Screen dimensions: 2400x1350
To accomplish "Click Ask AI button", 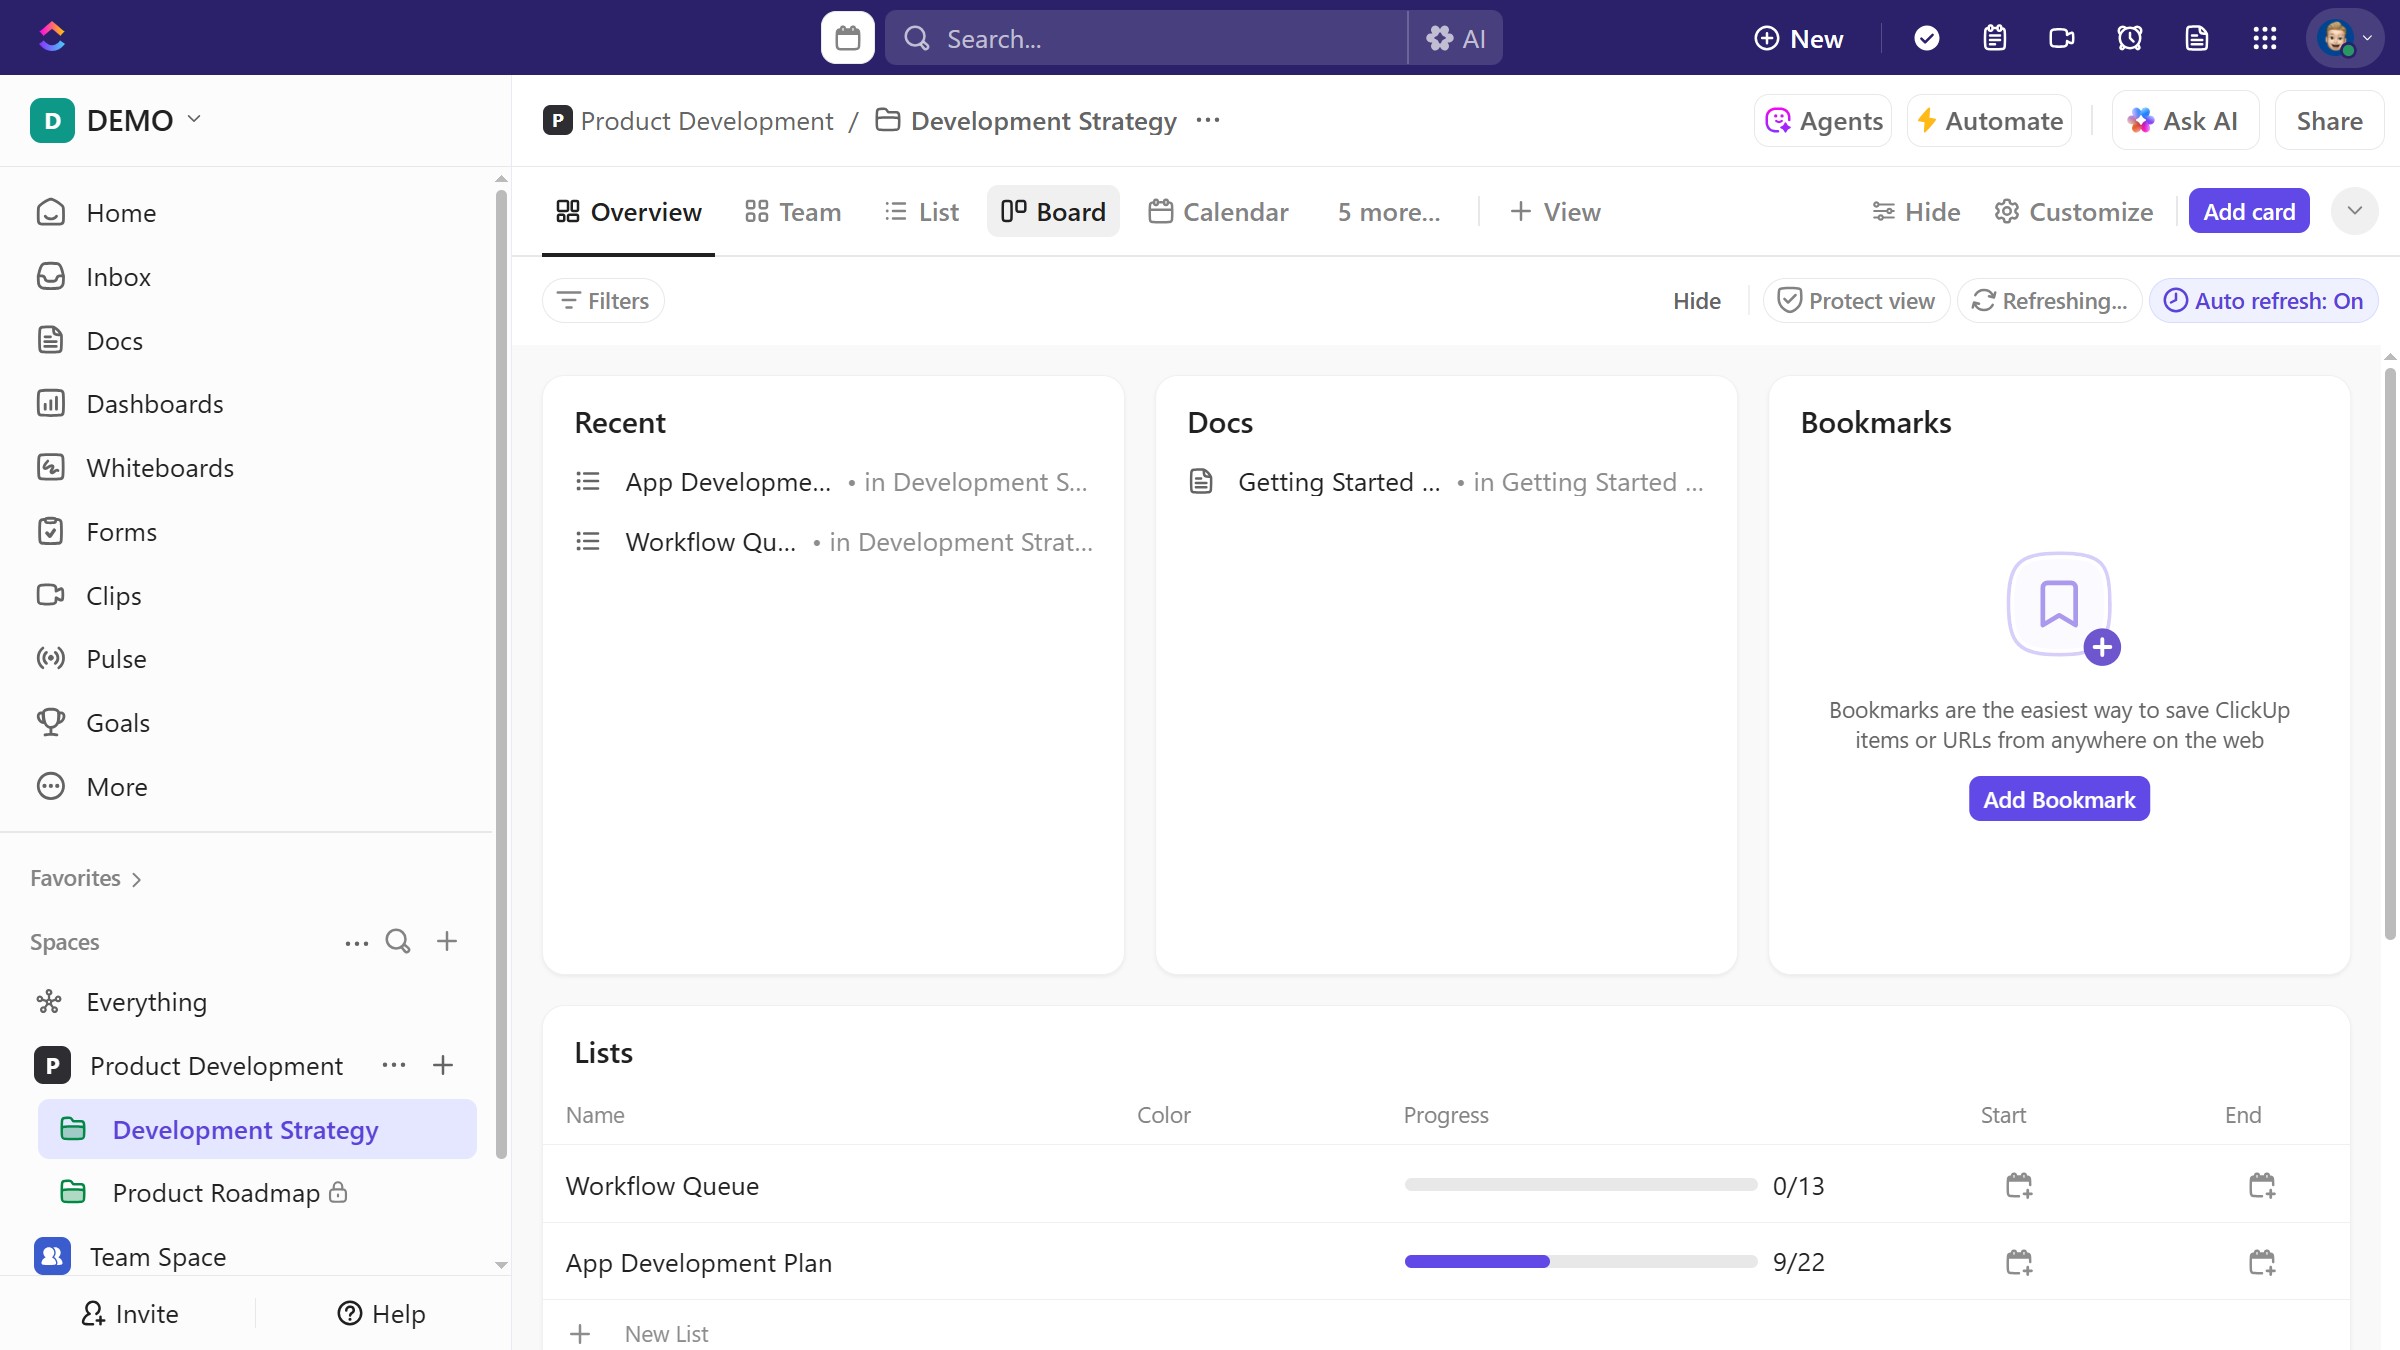I will 2185,121.
